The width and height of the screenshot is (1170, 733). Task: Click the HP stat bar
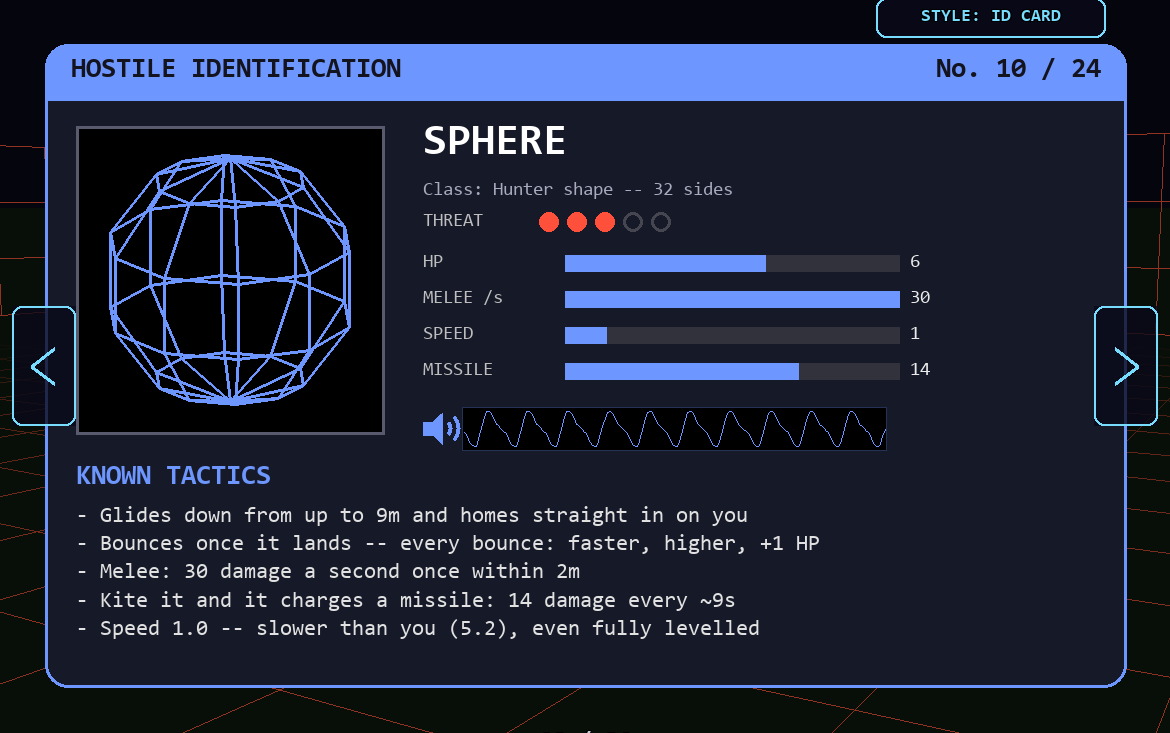pyautogui.click(x=732, y=263)
